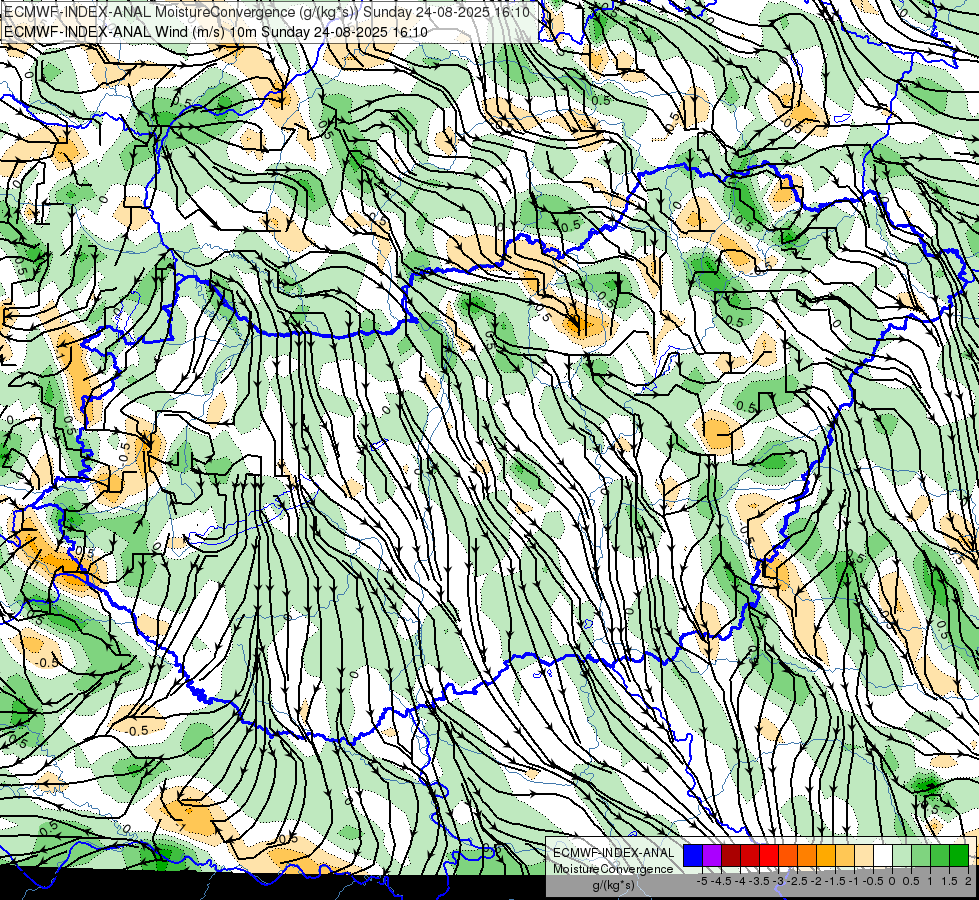Click the swatch between -3.5 and -3 ticks
Viewport: 979px width, 900px height.
[769, 855]
